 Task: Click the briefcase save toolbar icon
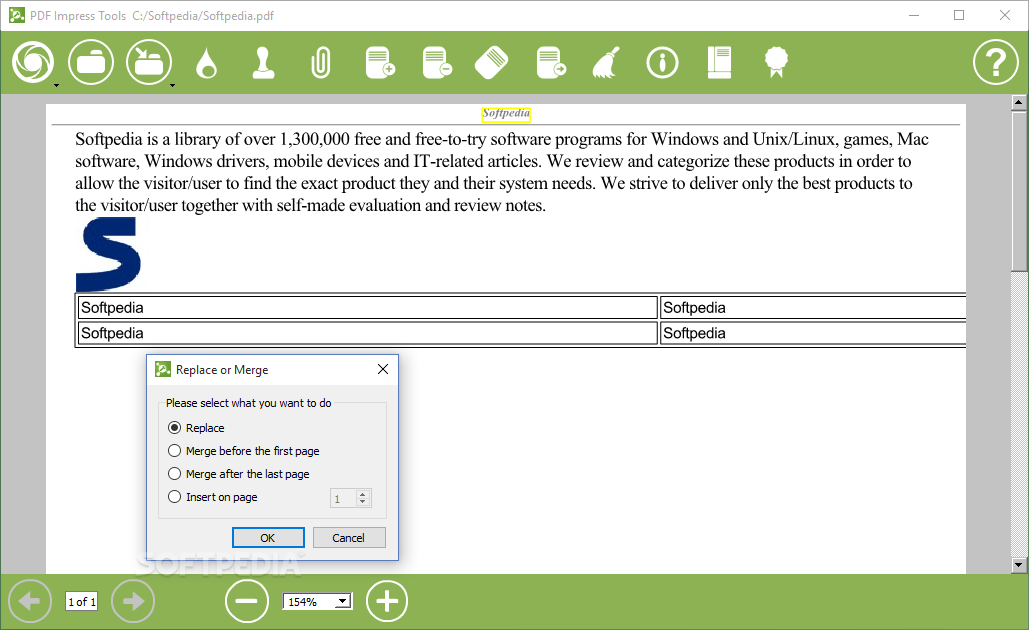pyautogui.click(x=91, y=62)
